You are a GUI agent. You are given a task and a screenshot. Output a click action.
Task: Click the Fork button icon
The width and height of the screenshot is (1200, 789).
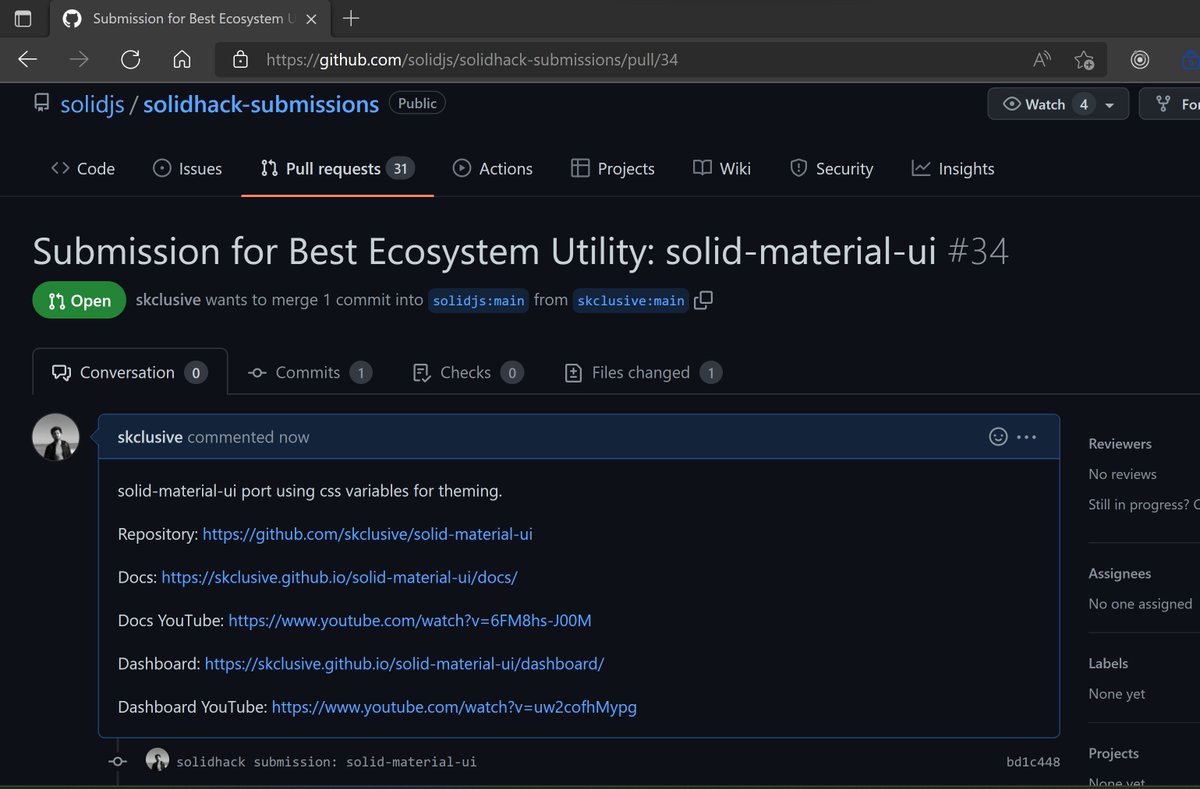click(1163, 104)
